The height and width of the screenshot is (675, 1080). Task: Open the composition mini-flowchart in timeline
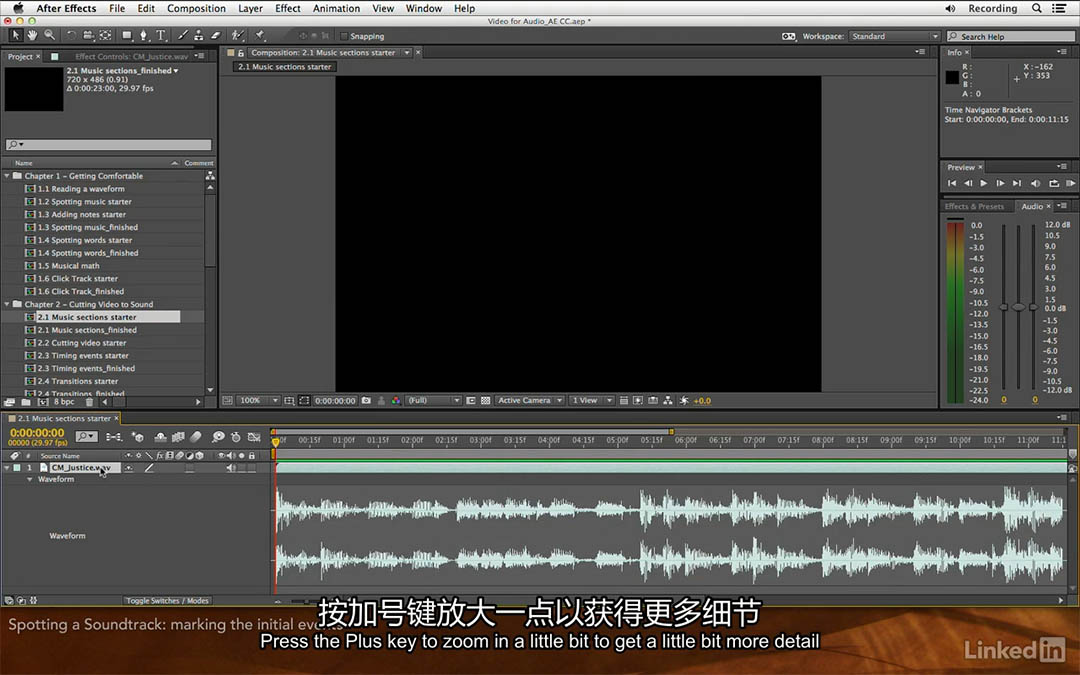114,437
